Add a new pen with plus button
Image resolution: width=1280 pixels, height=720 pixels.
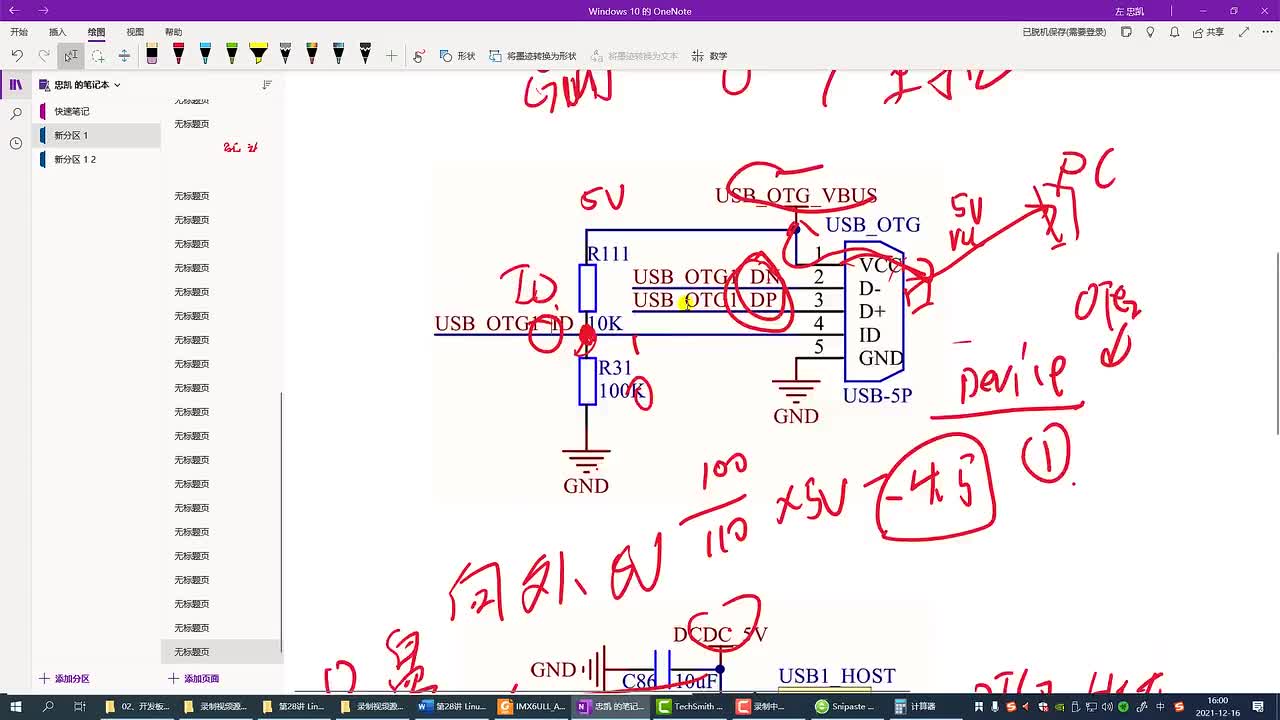pos(391,56)
